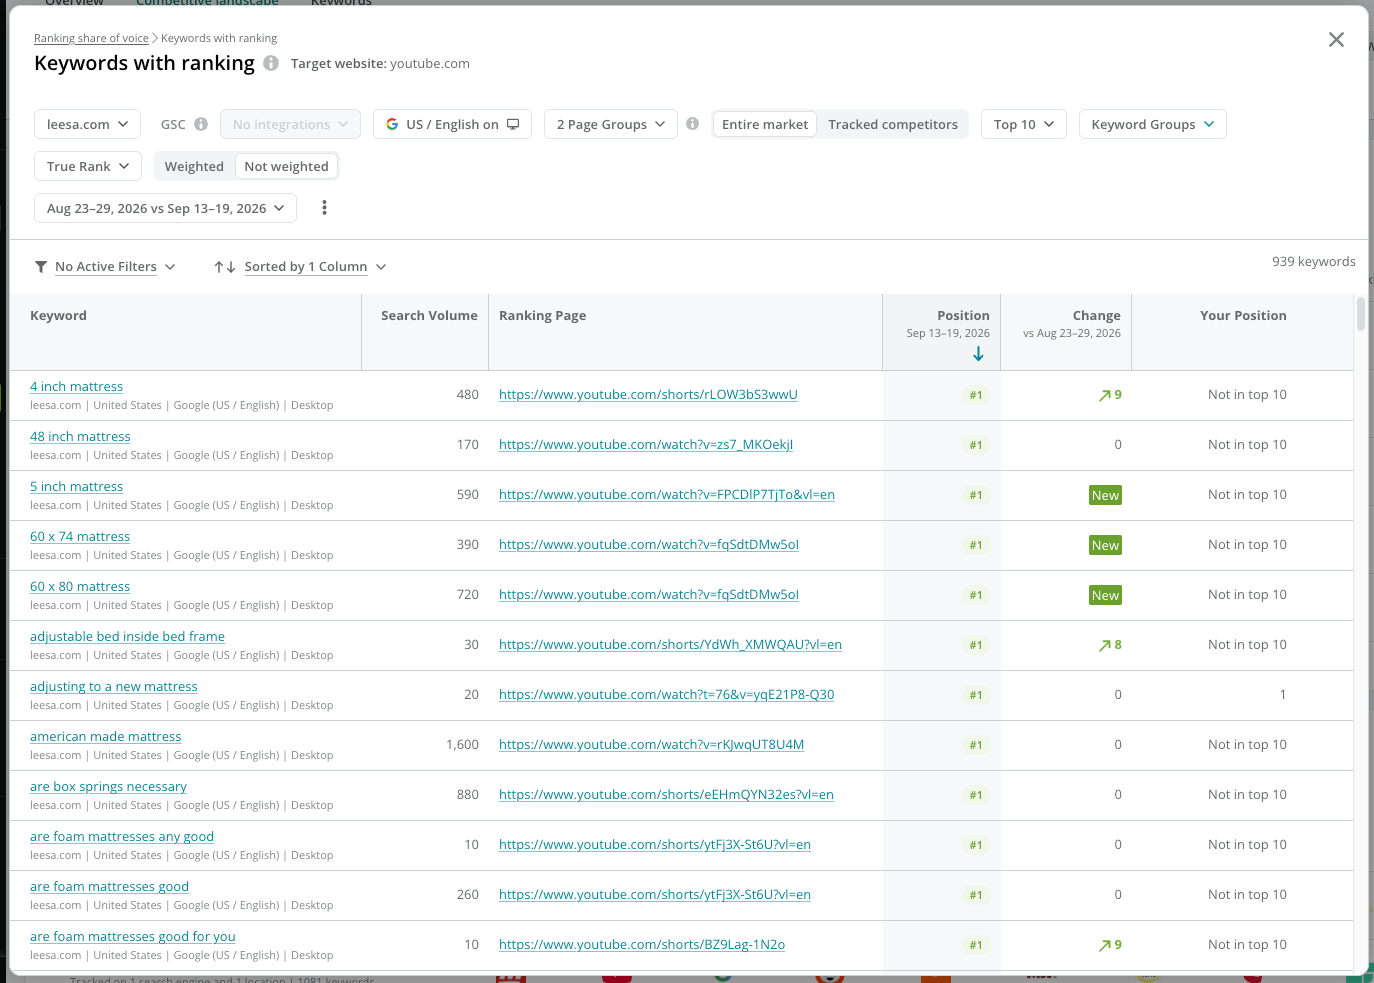
Task: Switch to Weighted mode
Action: 194,166
